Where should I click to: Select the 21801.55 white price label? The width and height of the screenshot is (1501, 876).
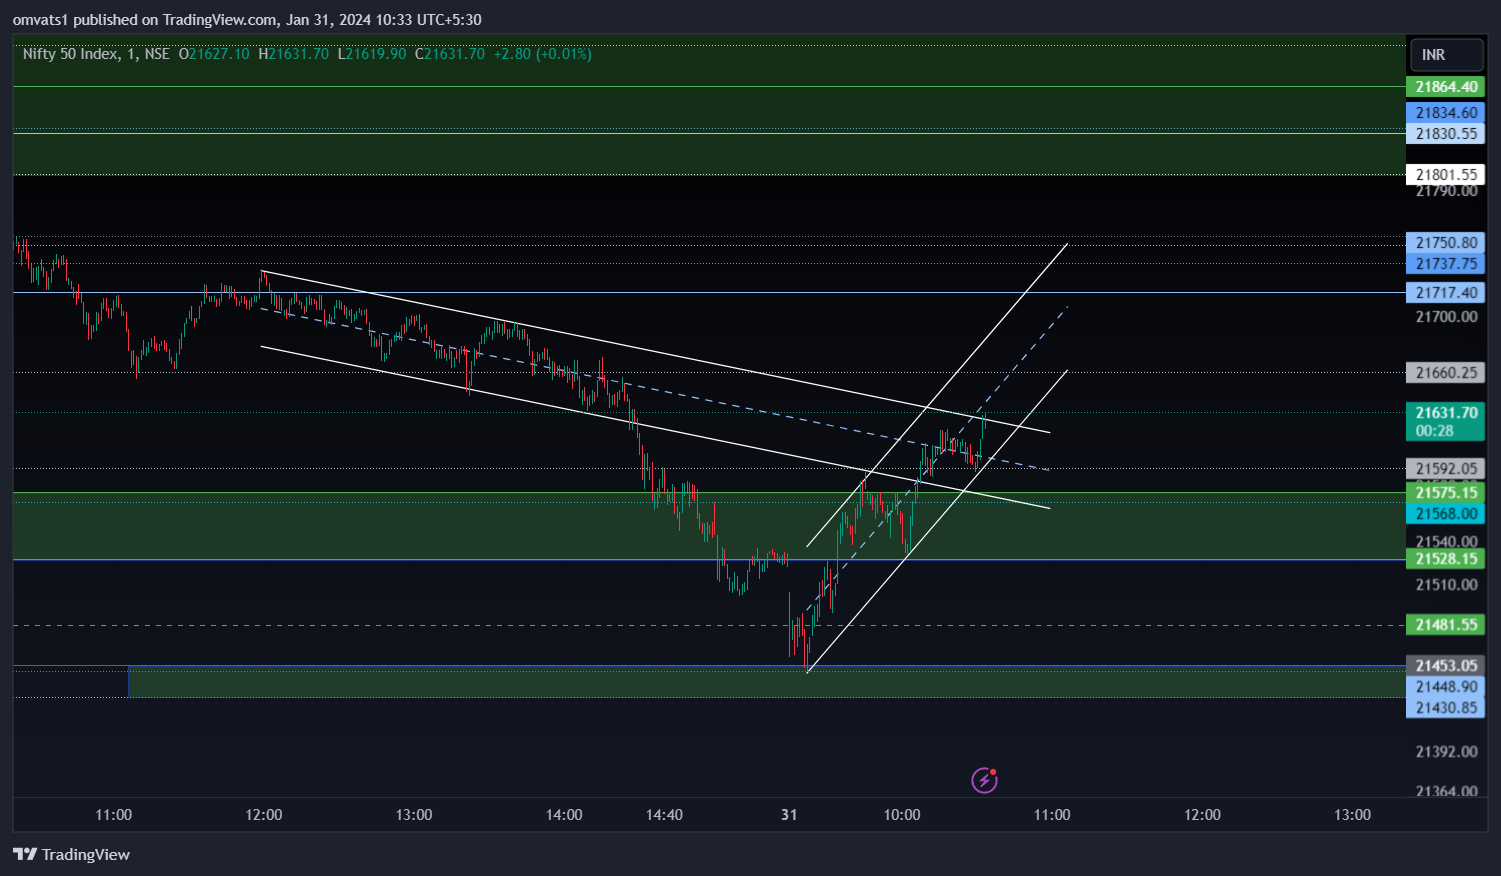(x=1445, y=175)
